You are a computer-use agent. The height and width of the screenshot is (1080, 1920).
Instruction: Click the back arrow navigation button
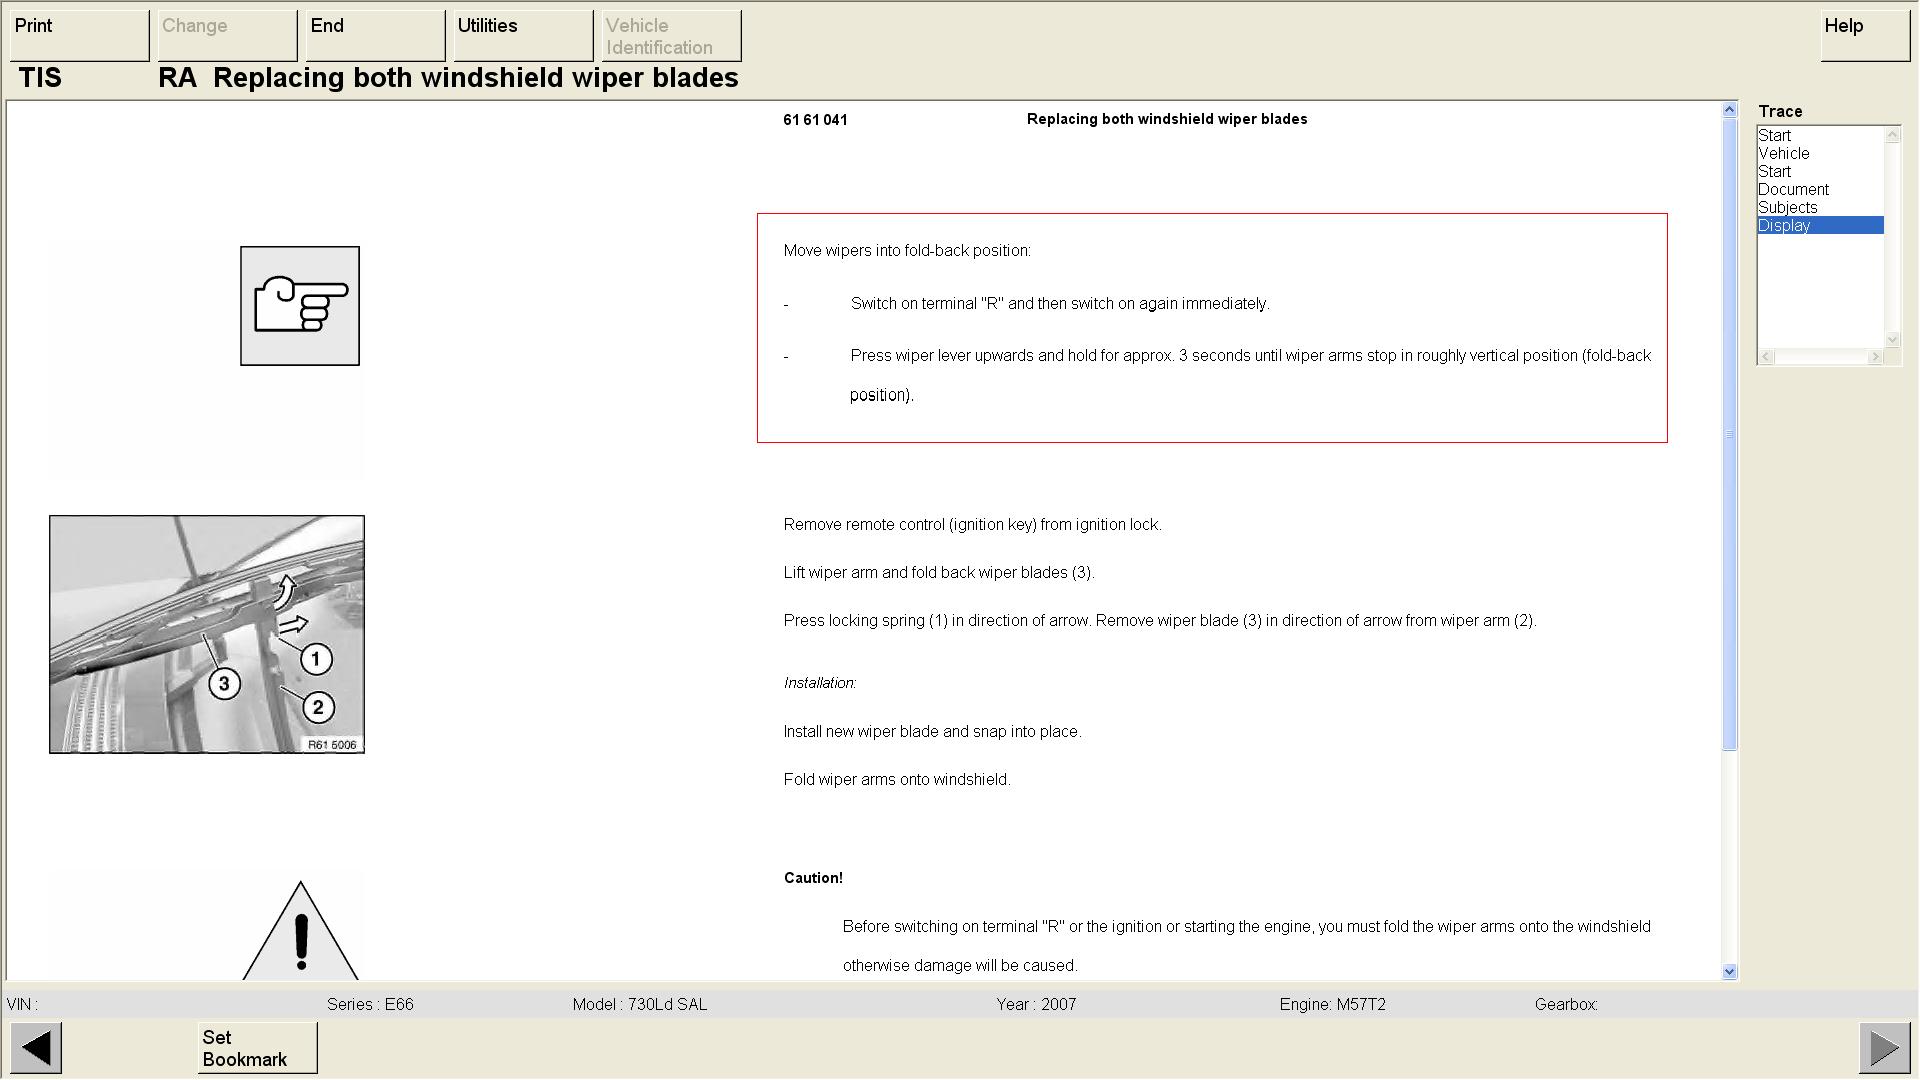coord(36,1048)
